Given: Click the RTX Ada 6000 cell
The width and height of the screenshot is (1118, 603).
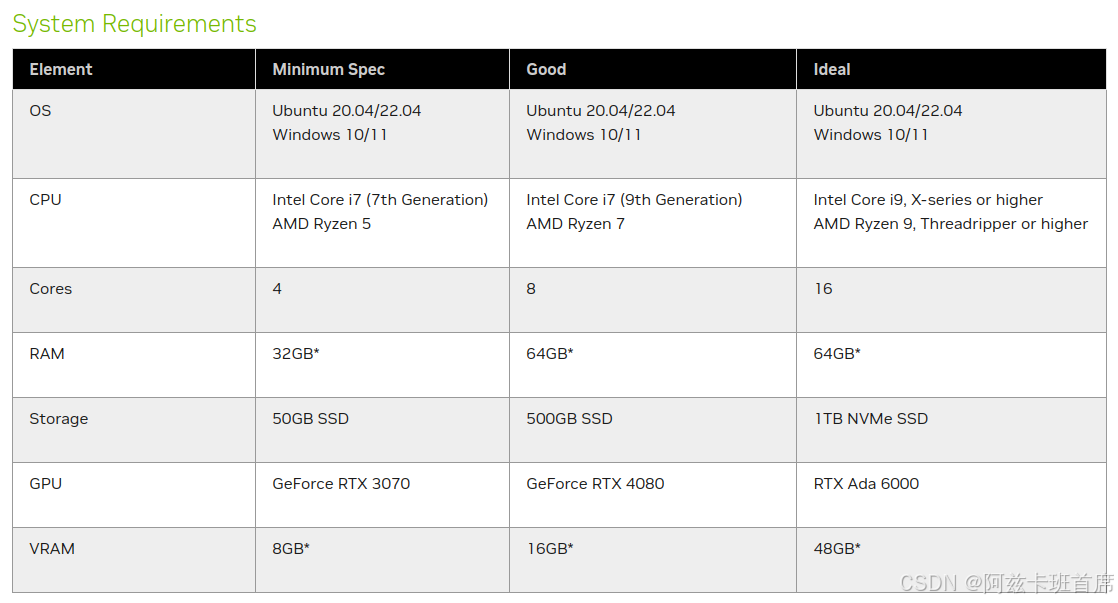Looking at the screenshot, I should click(866, 484).
